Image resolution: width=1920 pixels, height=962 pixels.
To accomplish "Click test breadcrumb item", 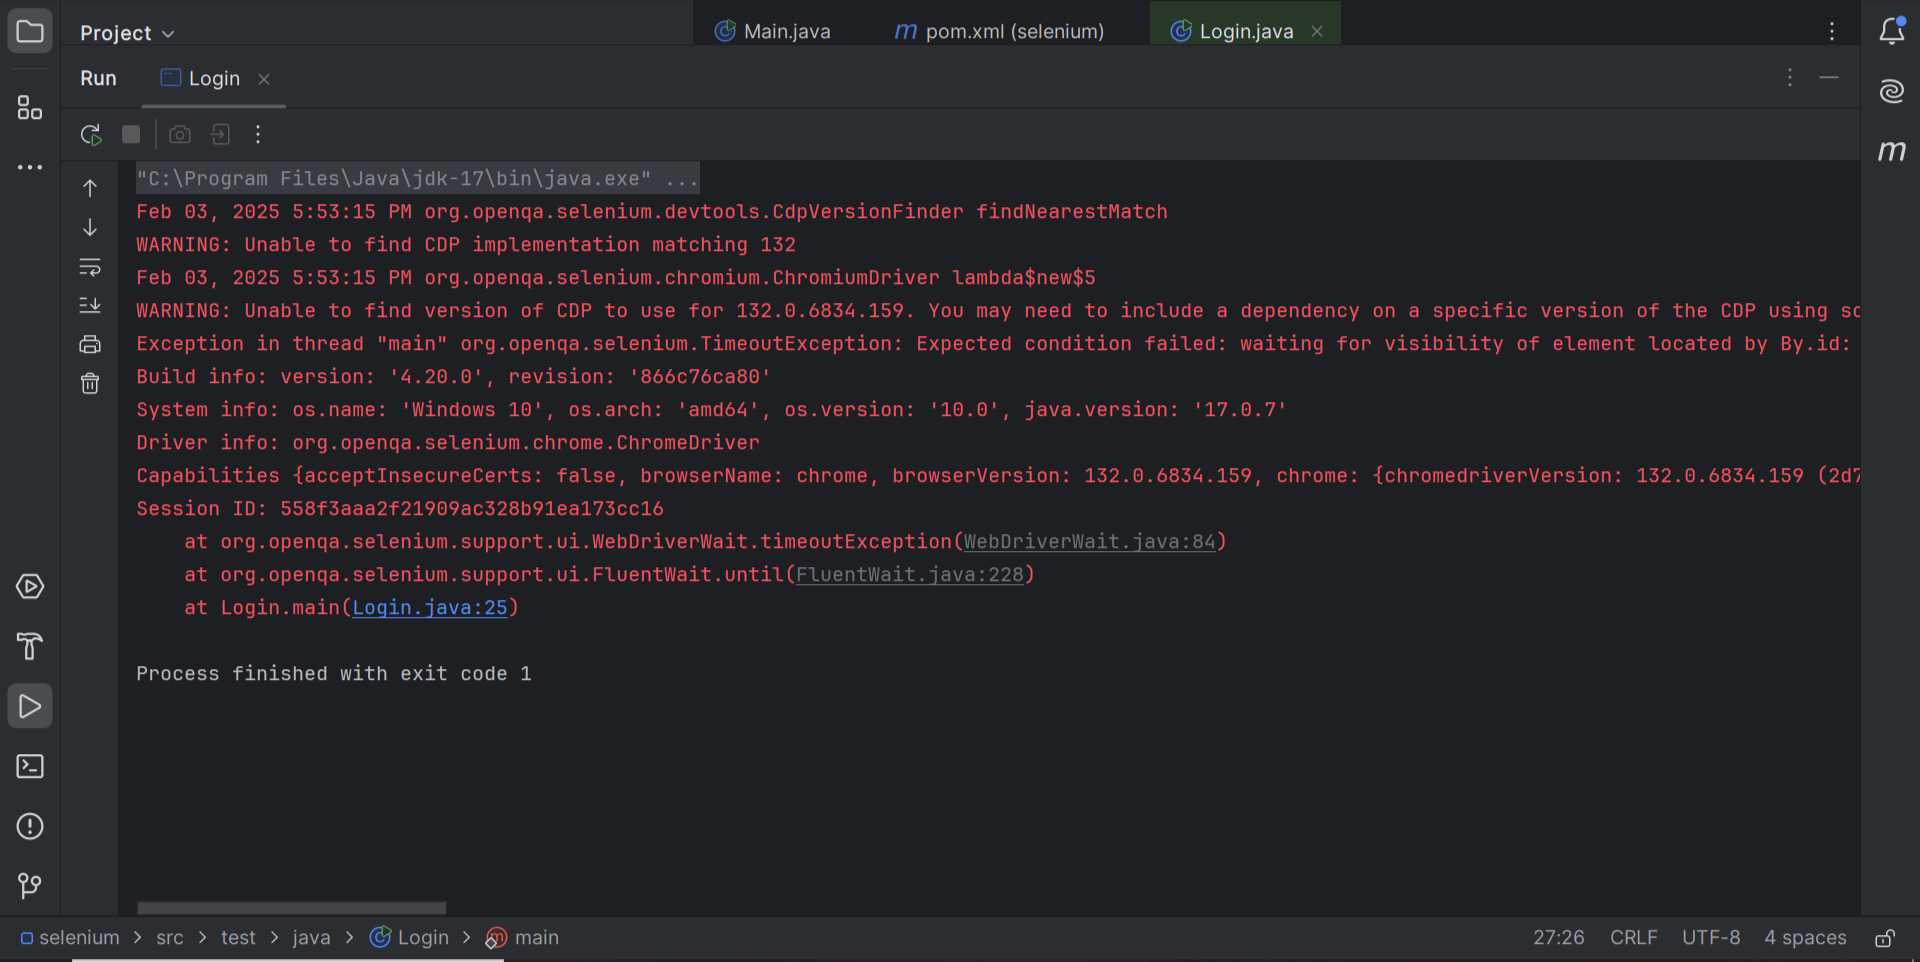I will point(238,938).
